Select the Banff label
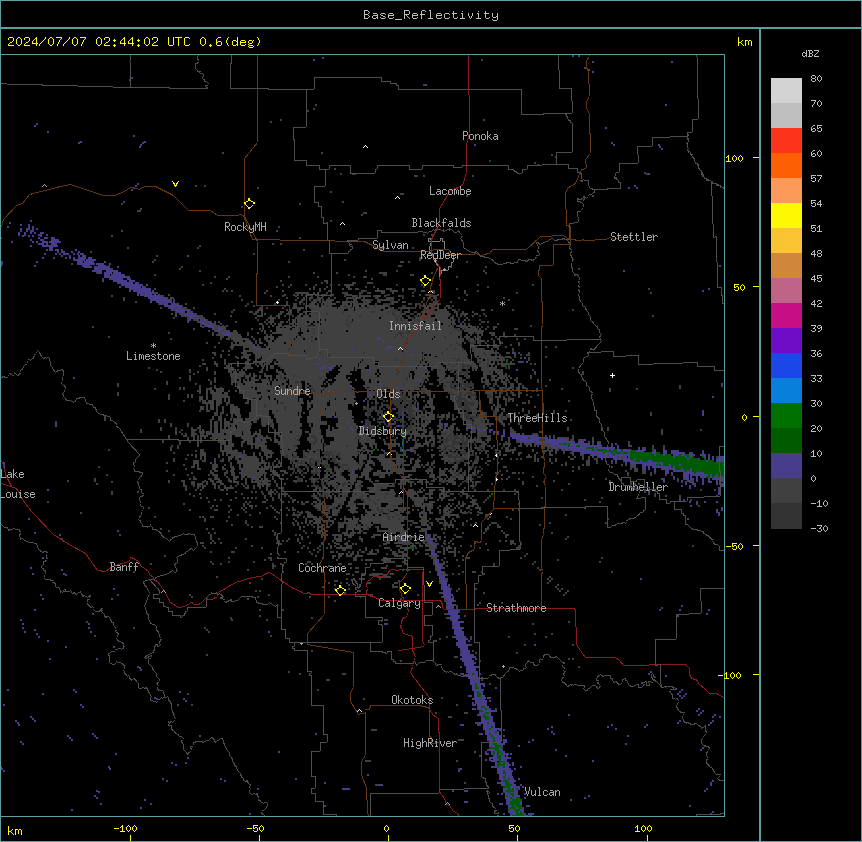The height and width of the screenshot is (842, 862). tap(124, 567)
